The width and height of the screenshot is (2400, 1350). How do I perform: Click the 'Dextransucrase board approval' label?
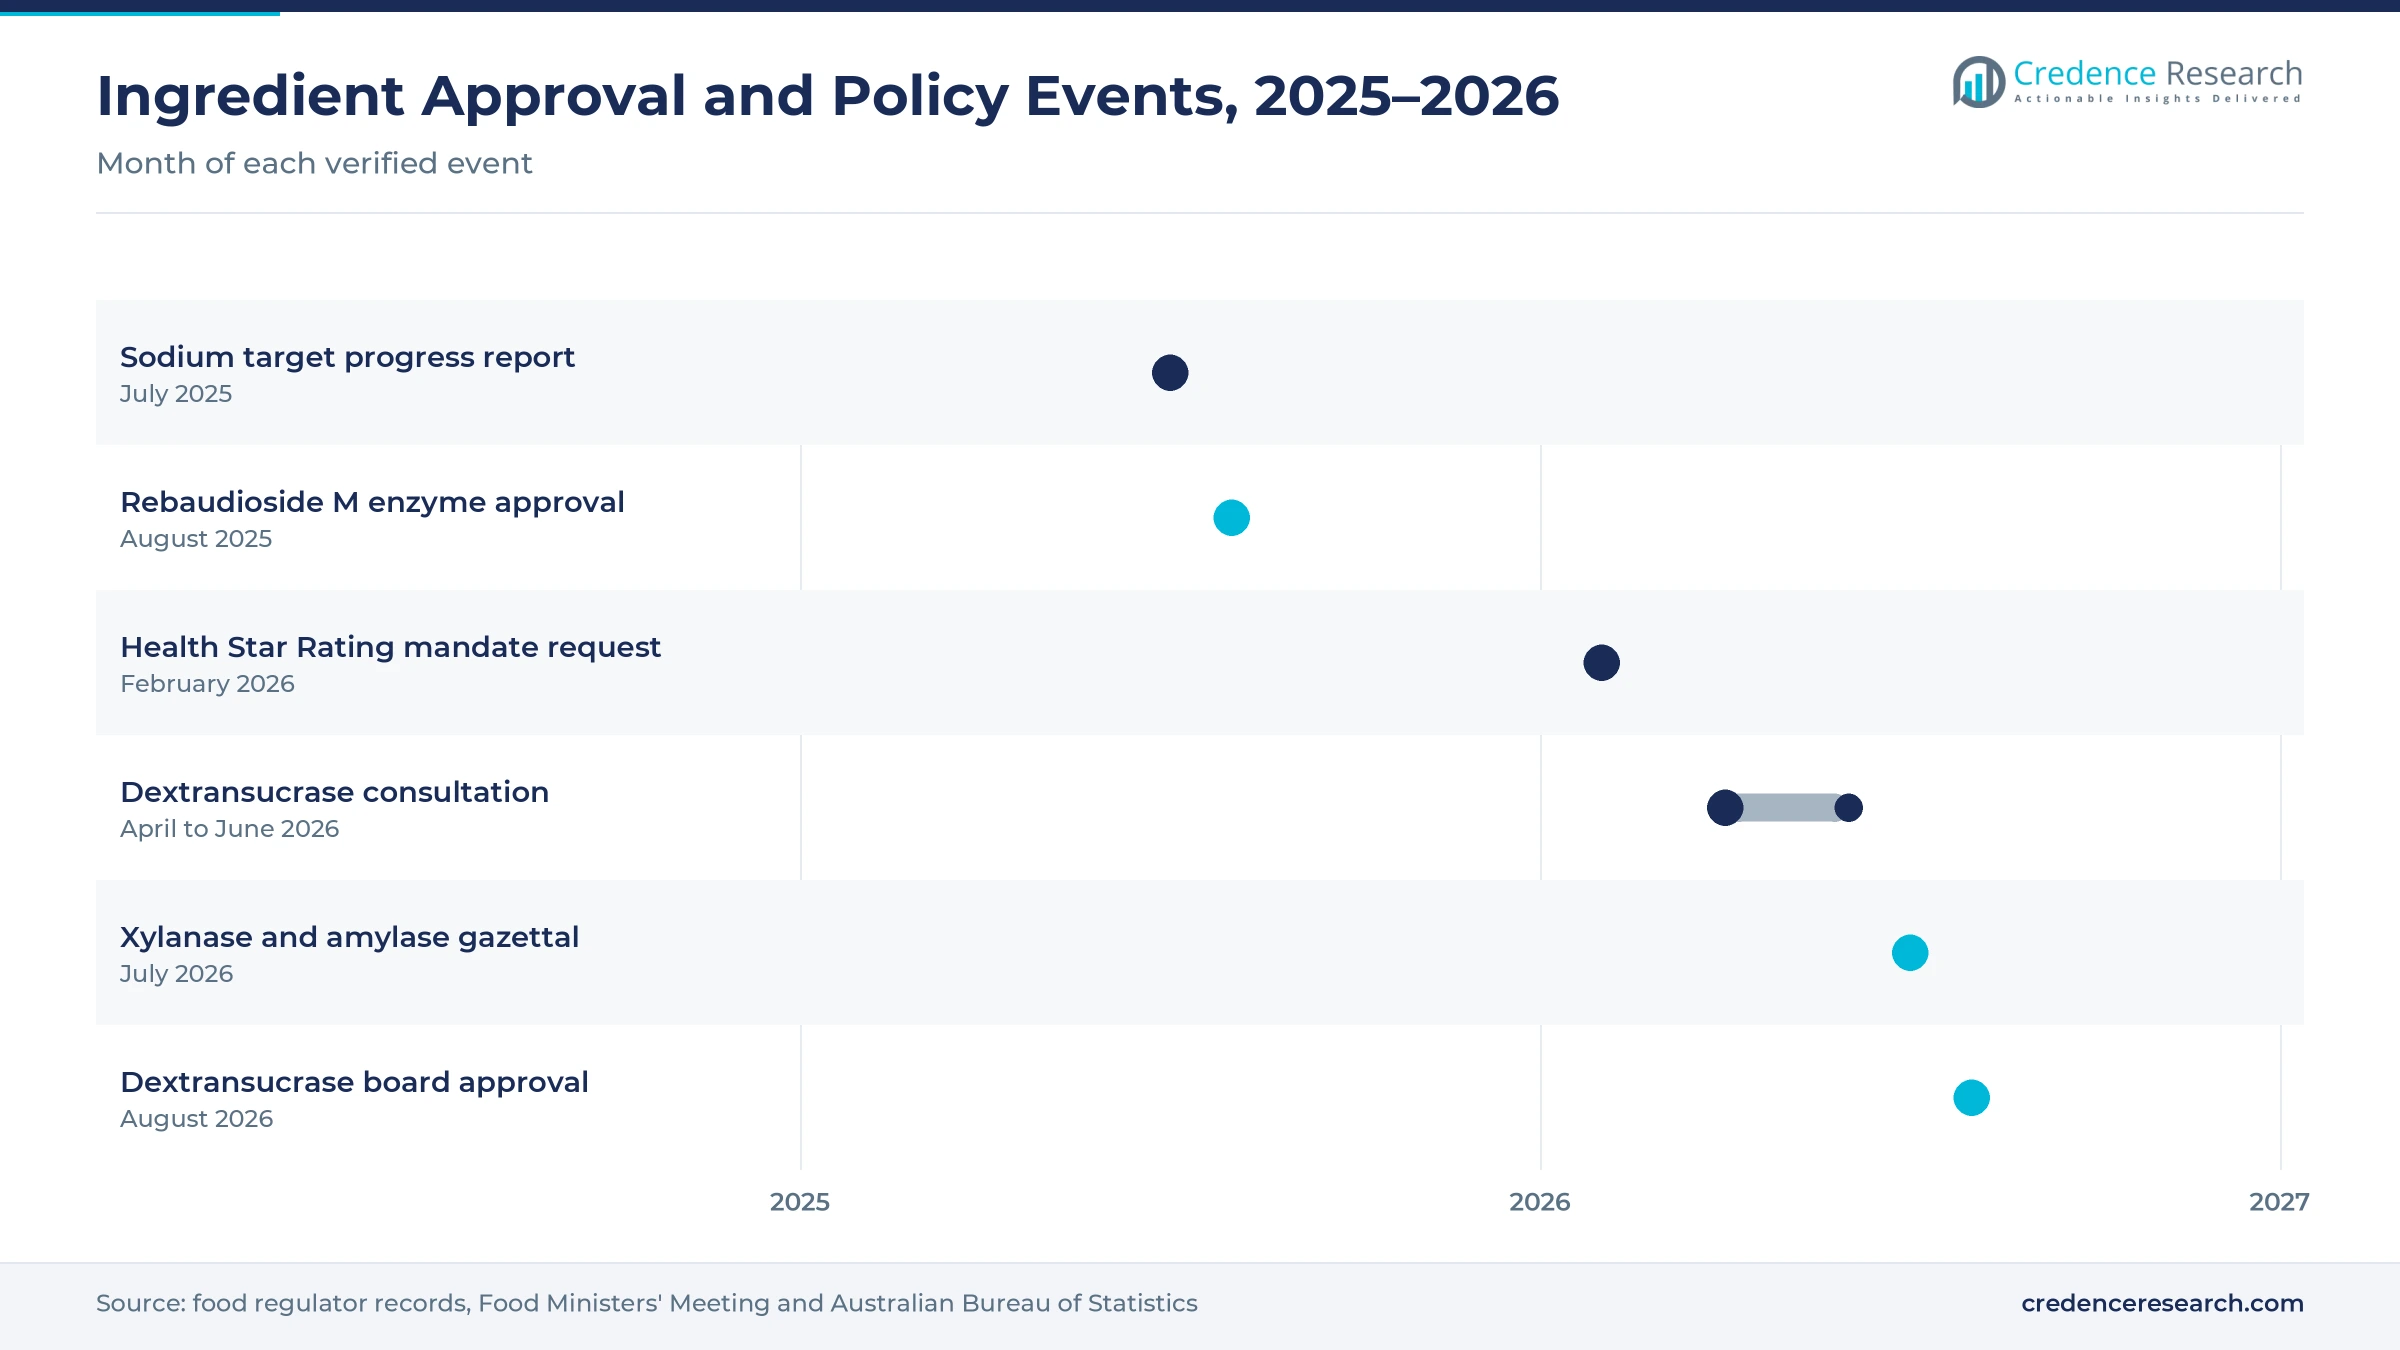(x=354, y=1082)
